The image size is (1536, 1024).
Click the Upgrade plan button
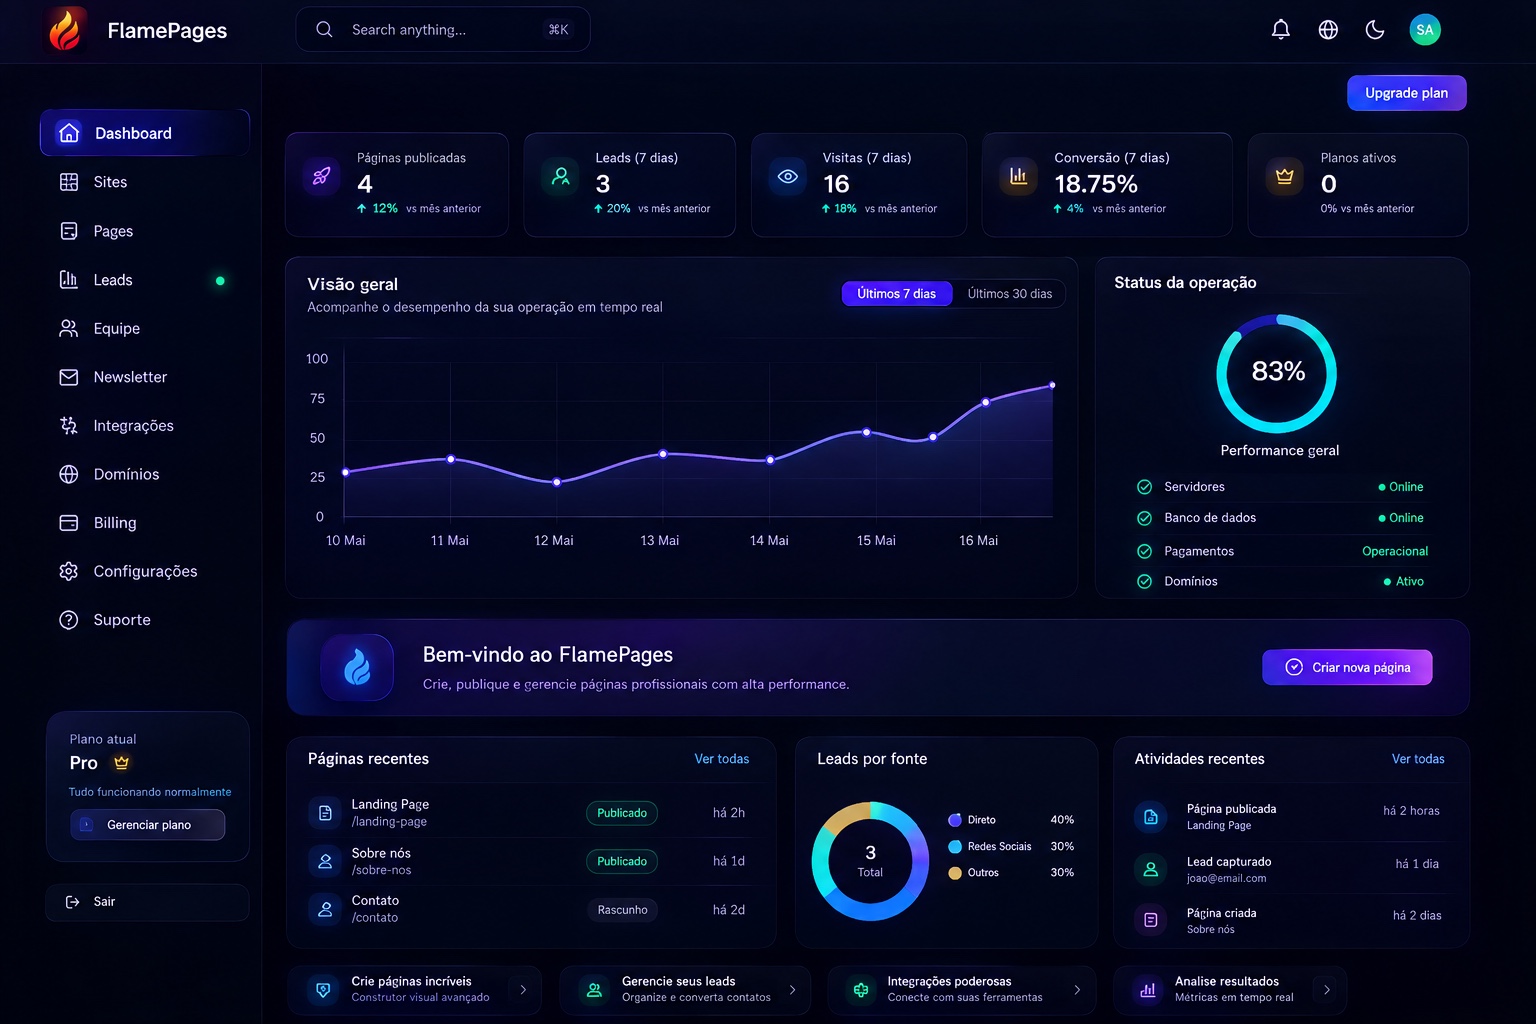tap(1406, 93)
